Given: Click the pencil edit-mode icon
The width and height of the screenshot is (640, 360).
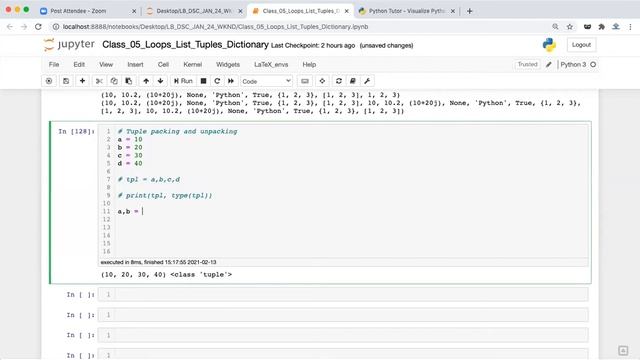Looking at the screenshot, I should coord(549,64).
